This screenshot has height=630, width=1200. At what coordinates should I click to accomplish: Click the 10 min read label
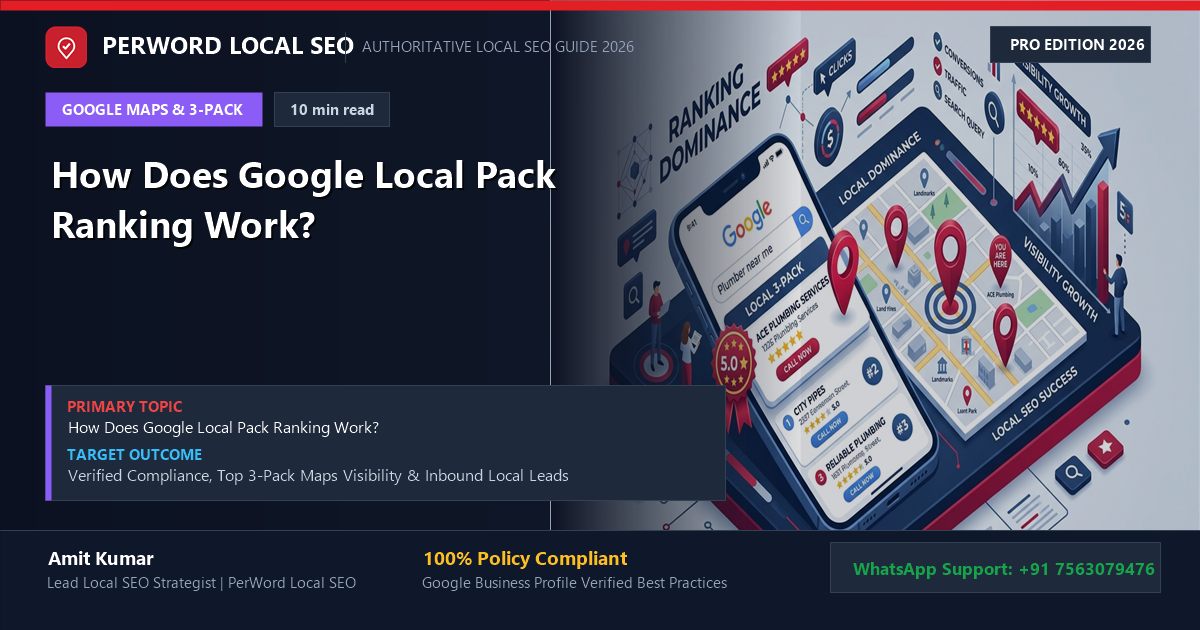(x=332, y=110)
